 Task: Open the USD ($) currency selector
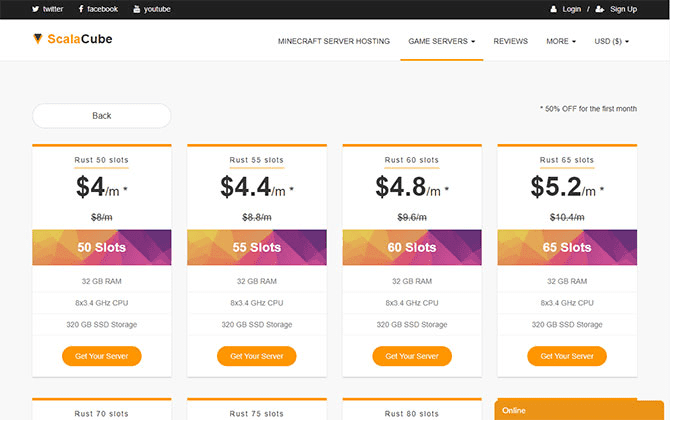[612, 41]
